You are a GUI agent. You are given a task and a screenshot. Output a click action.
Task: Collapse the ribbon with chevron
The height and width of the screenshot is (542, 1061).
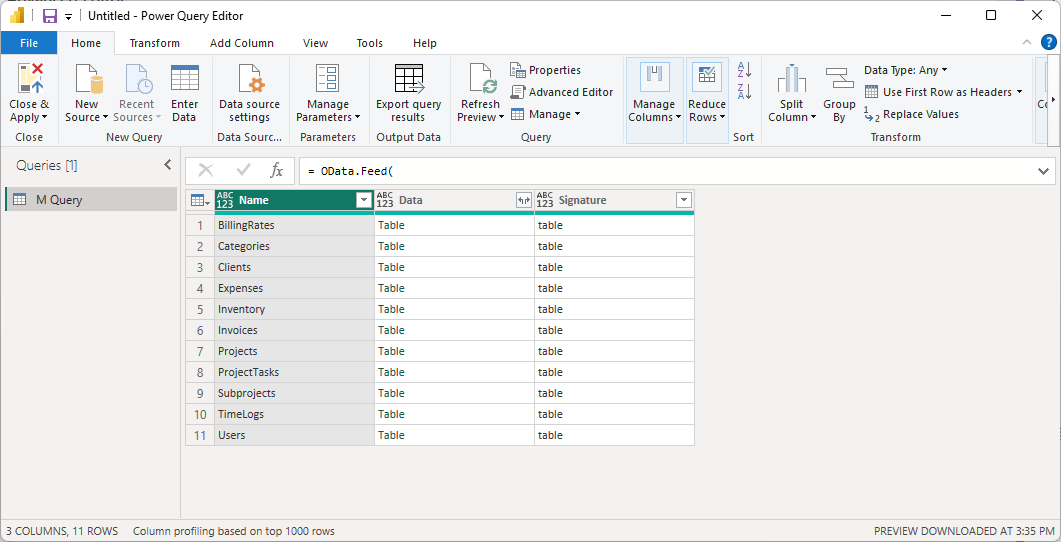coord(1027,42)
